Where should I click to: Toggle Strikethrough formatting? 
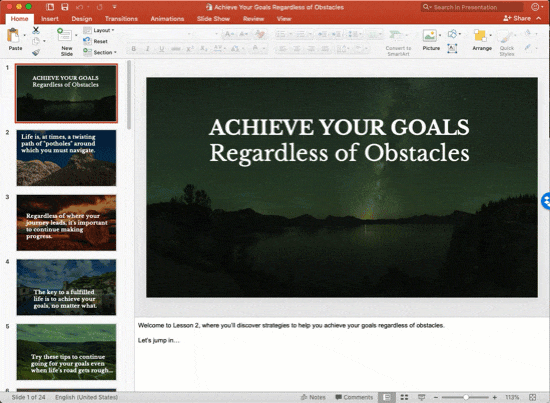176,49
